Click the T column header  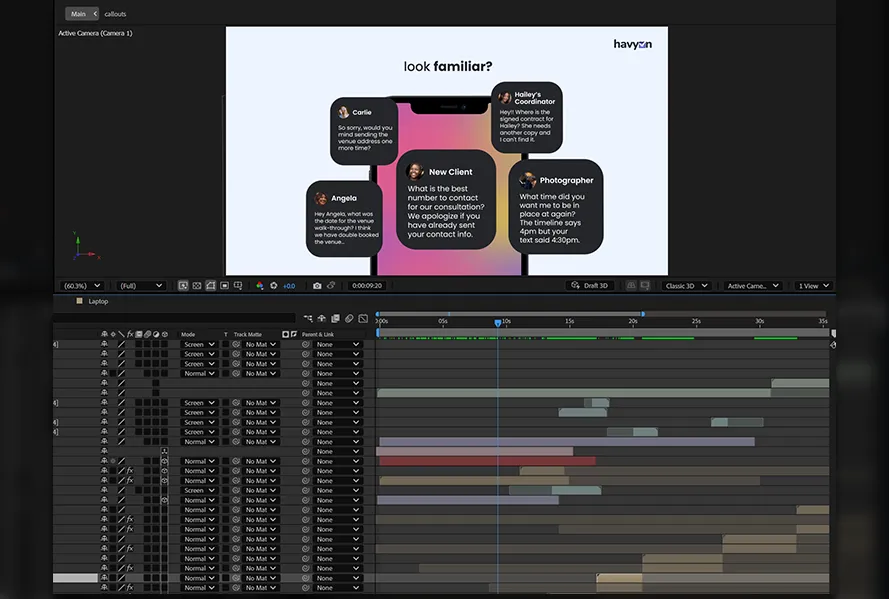(226, 334)
